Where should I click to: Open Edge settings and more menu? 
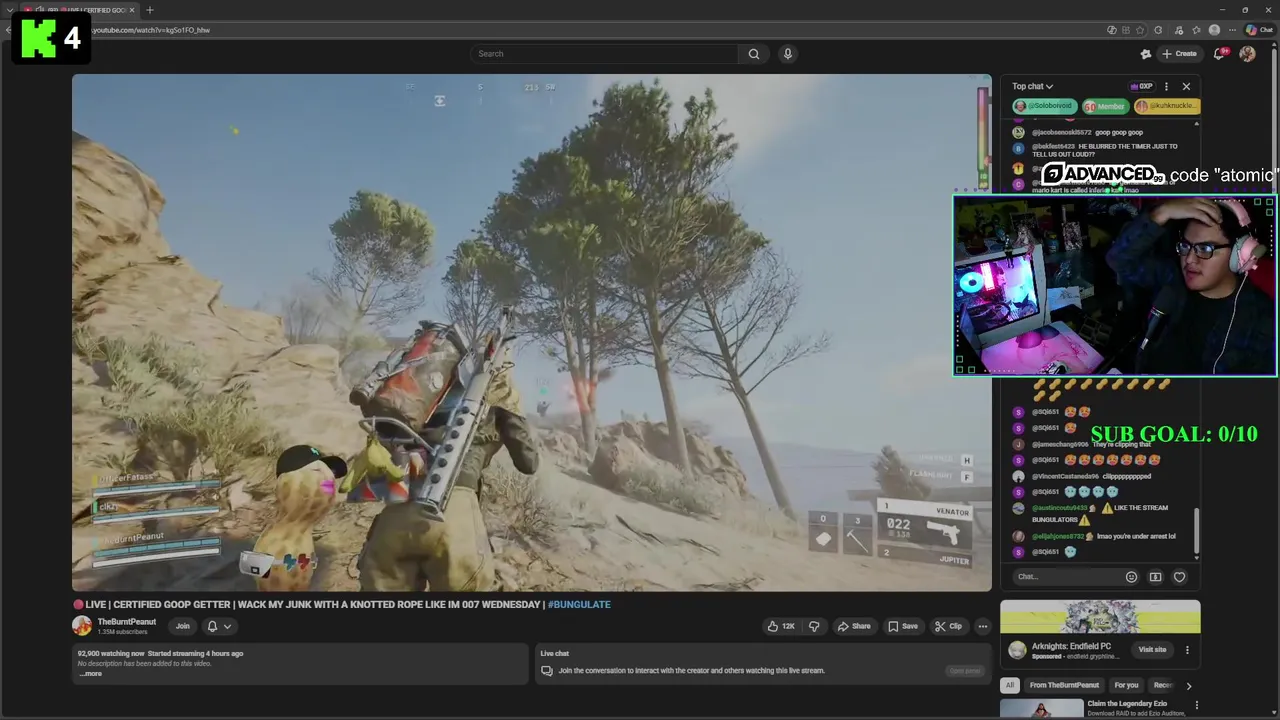click(x=1232, y=30)
